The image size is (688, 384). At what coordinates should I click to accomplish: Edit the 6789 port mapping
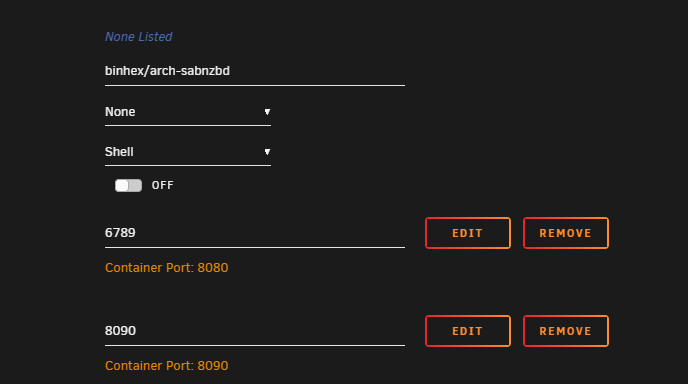click(468, 233)
